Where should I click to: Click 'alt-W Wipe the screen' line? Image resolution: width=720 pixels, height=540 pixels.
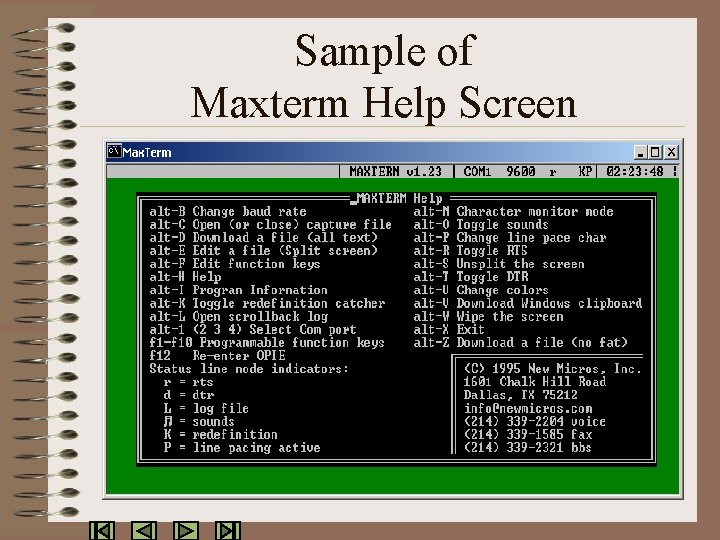point(488,316)
